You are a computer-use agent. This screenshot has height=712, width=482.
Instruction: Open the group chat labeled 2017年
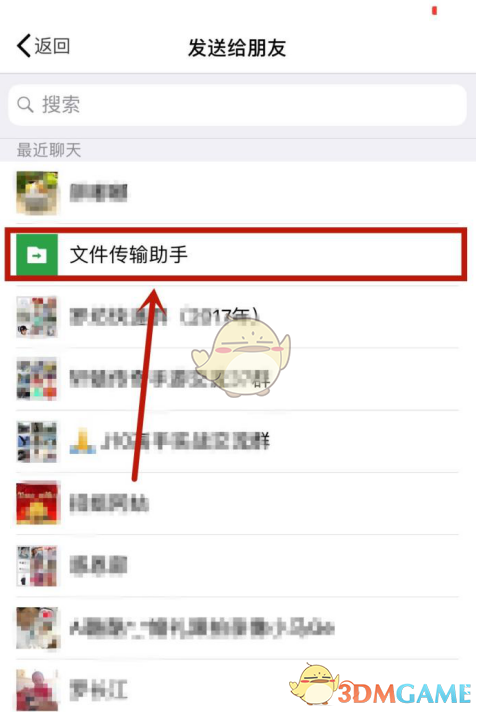pos(238,317)
